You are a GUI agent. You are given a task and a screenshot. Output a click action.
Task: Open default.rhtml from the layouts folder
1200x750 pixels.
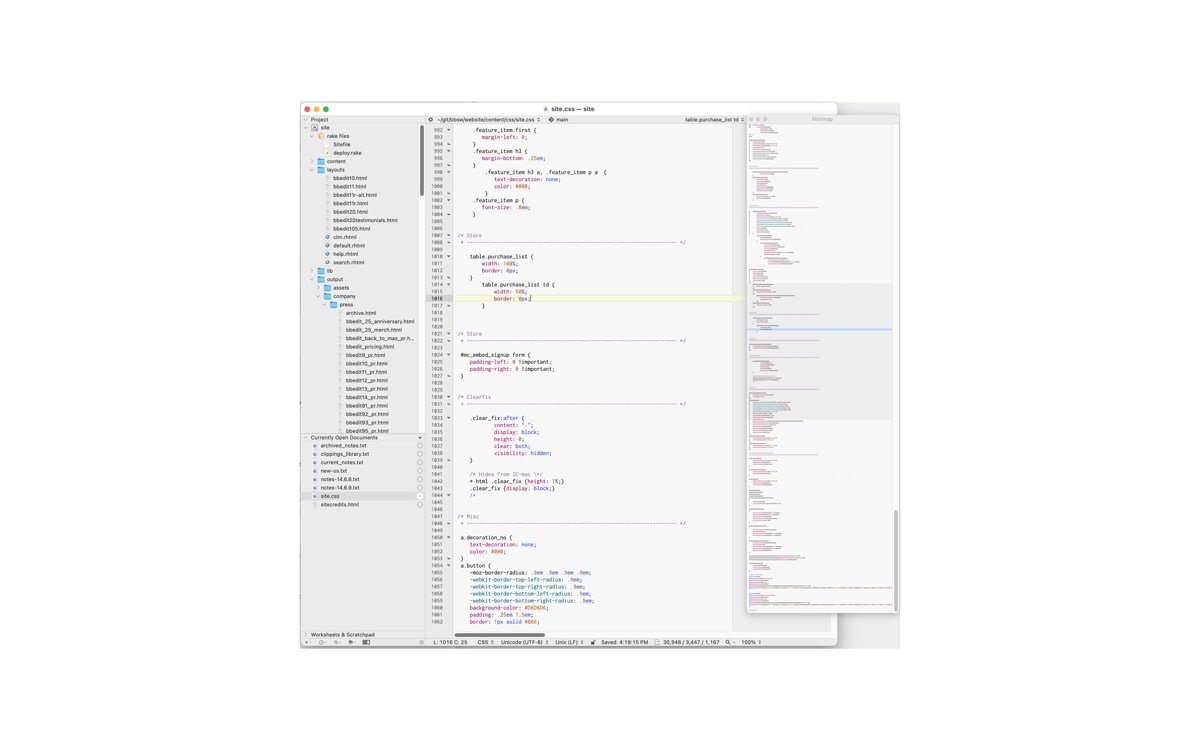348,245
